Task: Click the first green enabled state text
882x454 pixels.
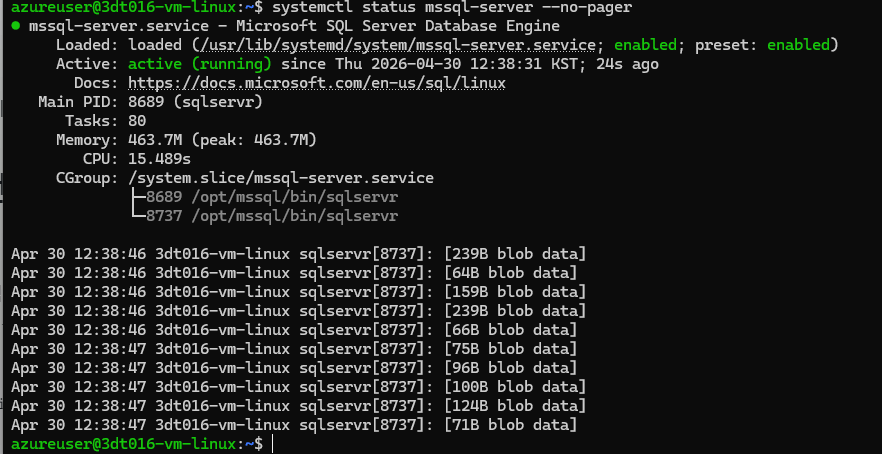Action: 645,45
